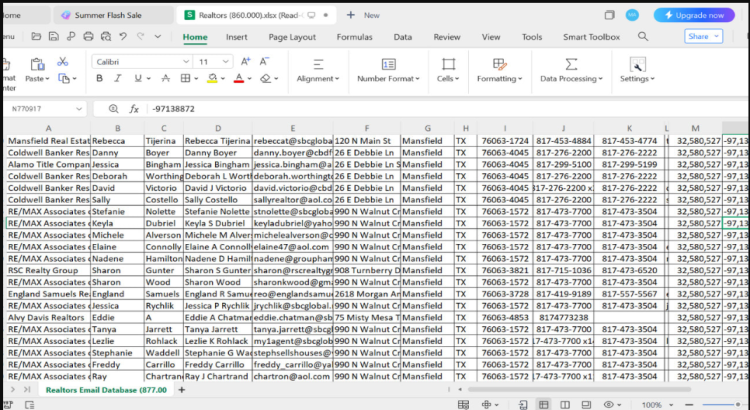Open the Number Format menu
The image size is (750, 410).
(388, 70)
